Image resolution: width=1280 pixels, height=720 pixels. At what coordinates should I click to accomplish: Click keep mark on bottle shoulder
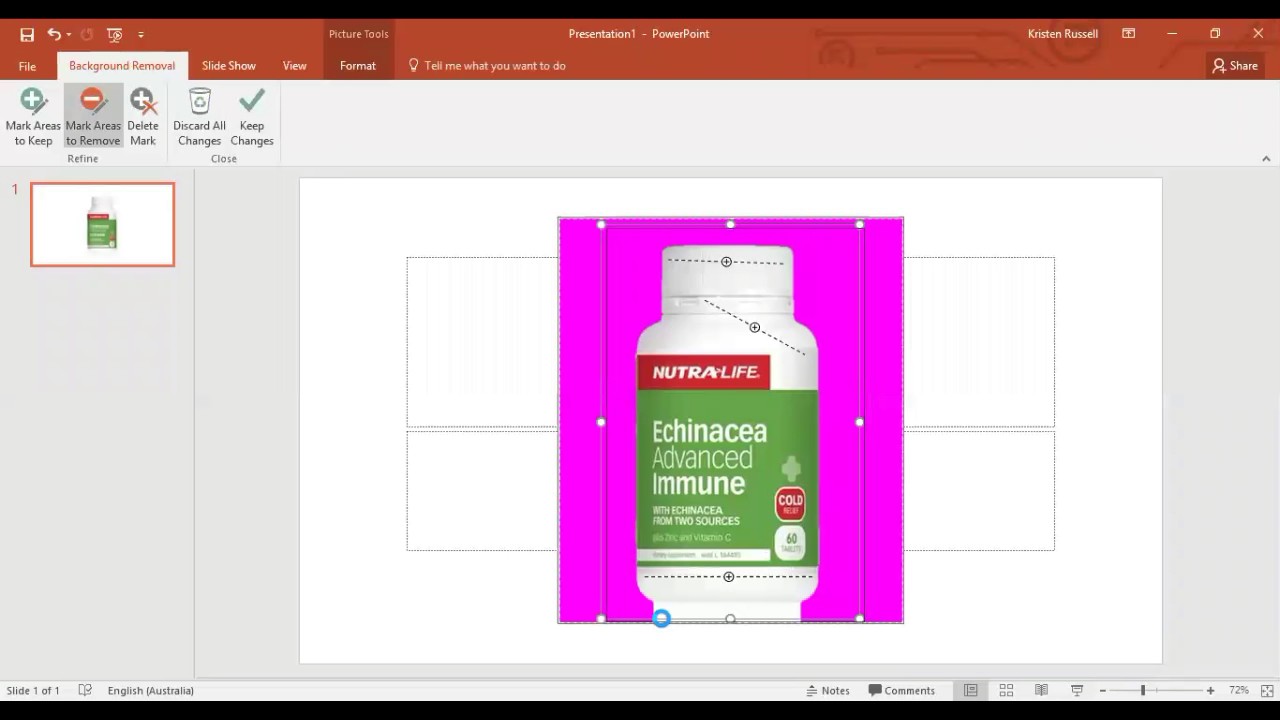[x=755, y=327]
